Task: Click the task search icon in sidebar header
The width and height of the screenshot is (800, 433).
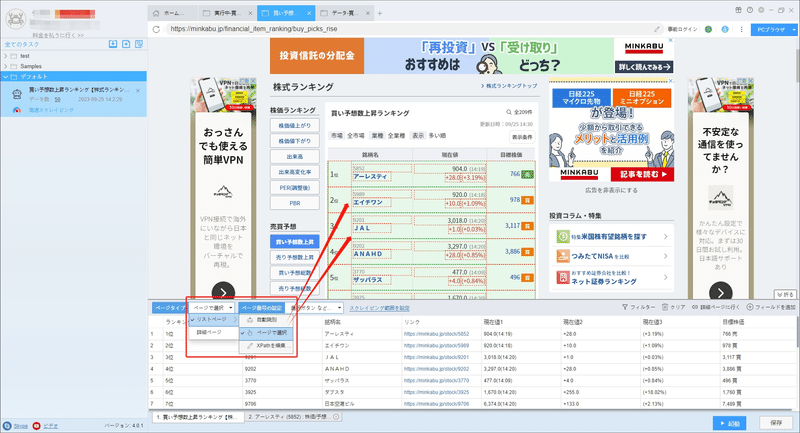Action: tap(139, 44)
